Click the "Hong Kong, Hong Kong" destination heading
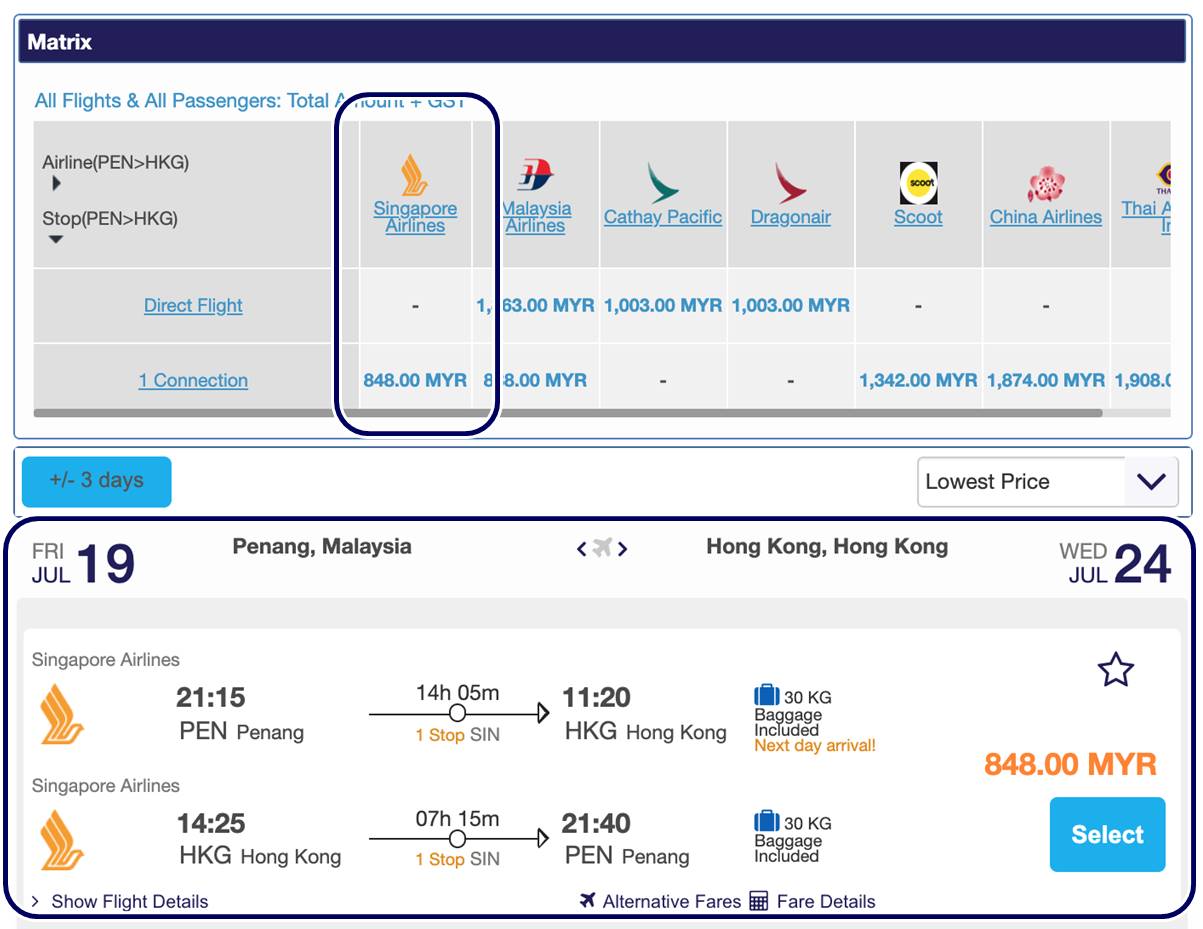 (x=827, y=546)
